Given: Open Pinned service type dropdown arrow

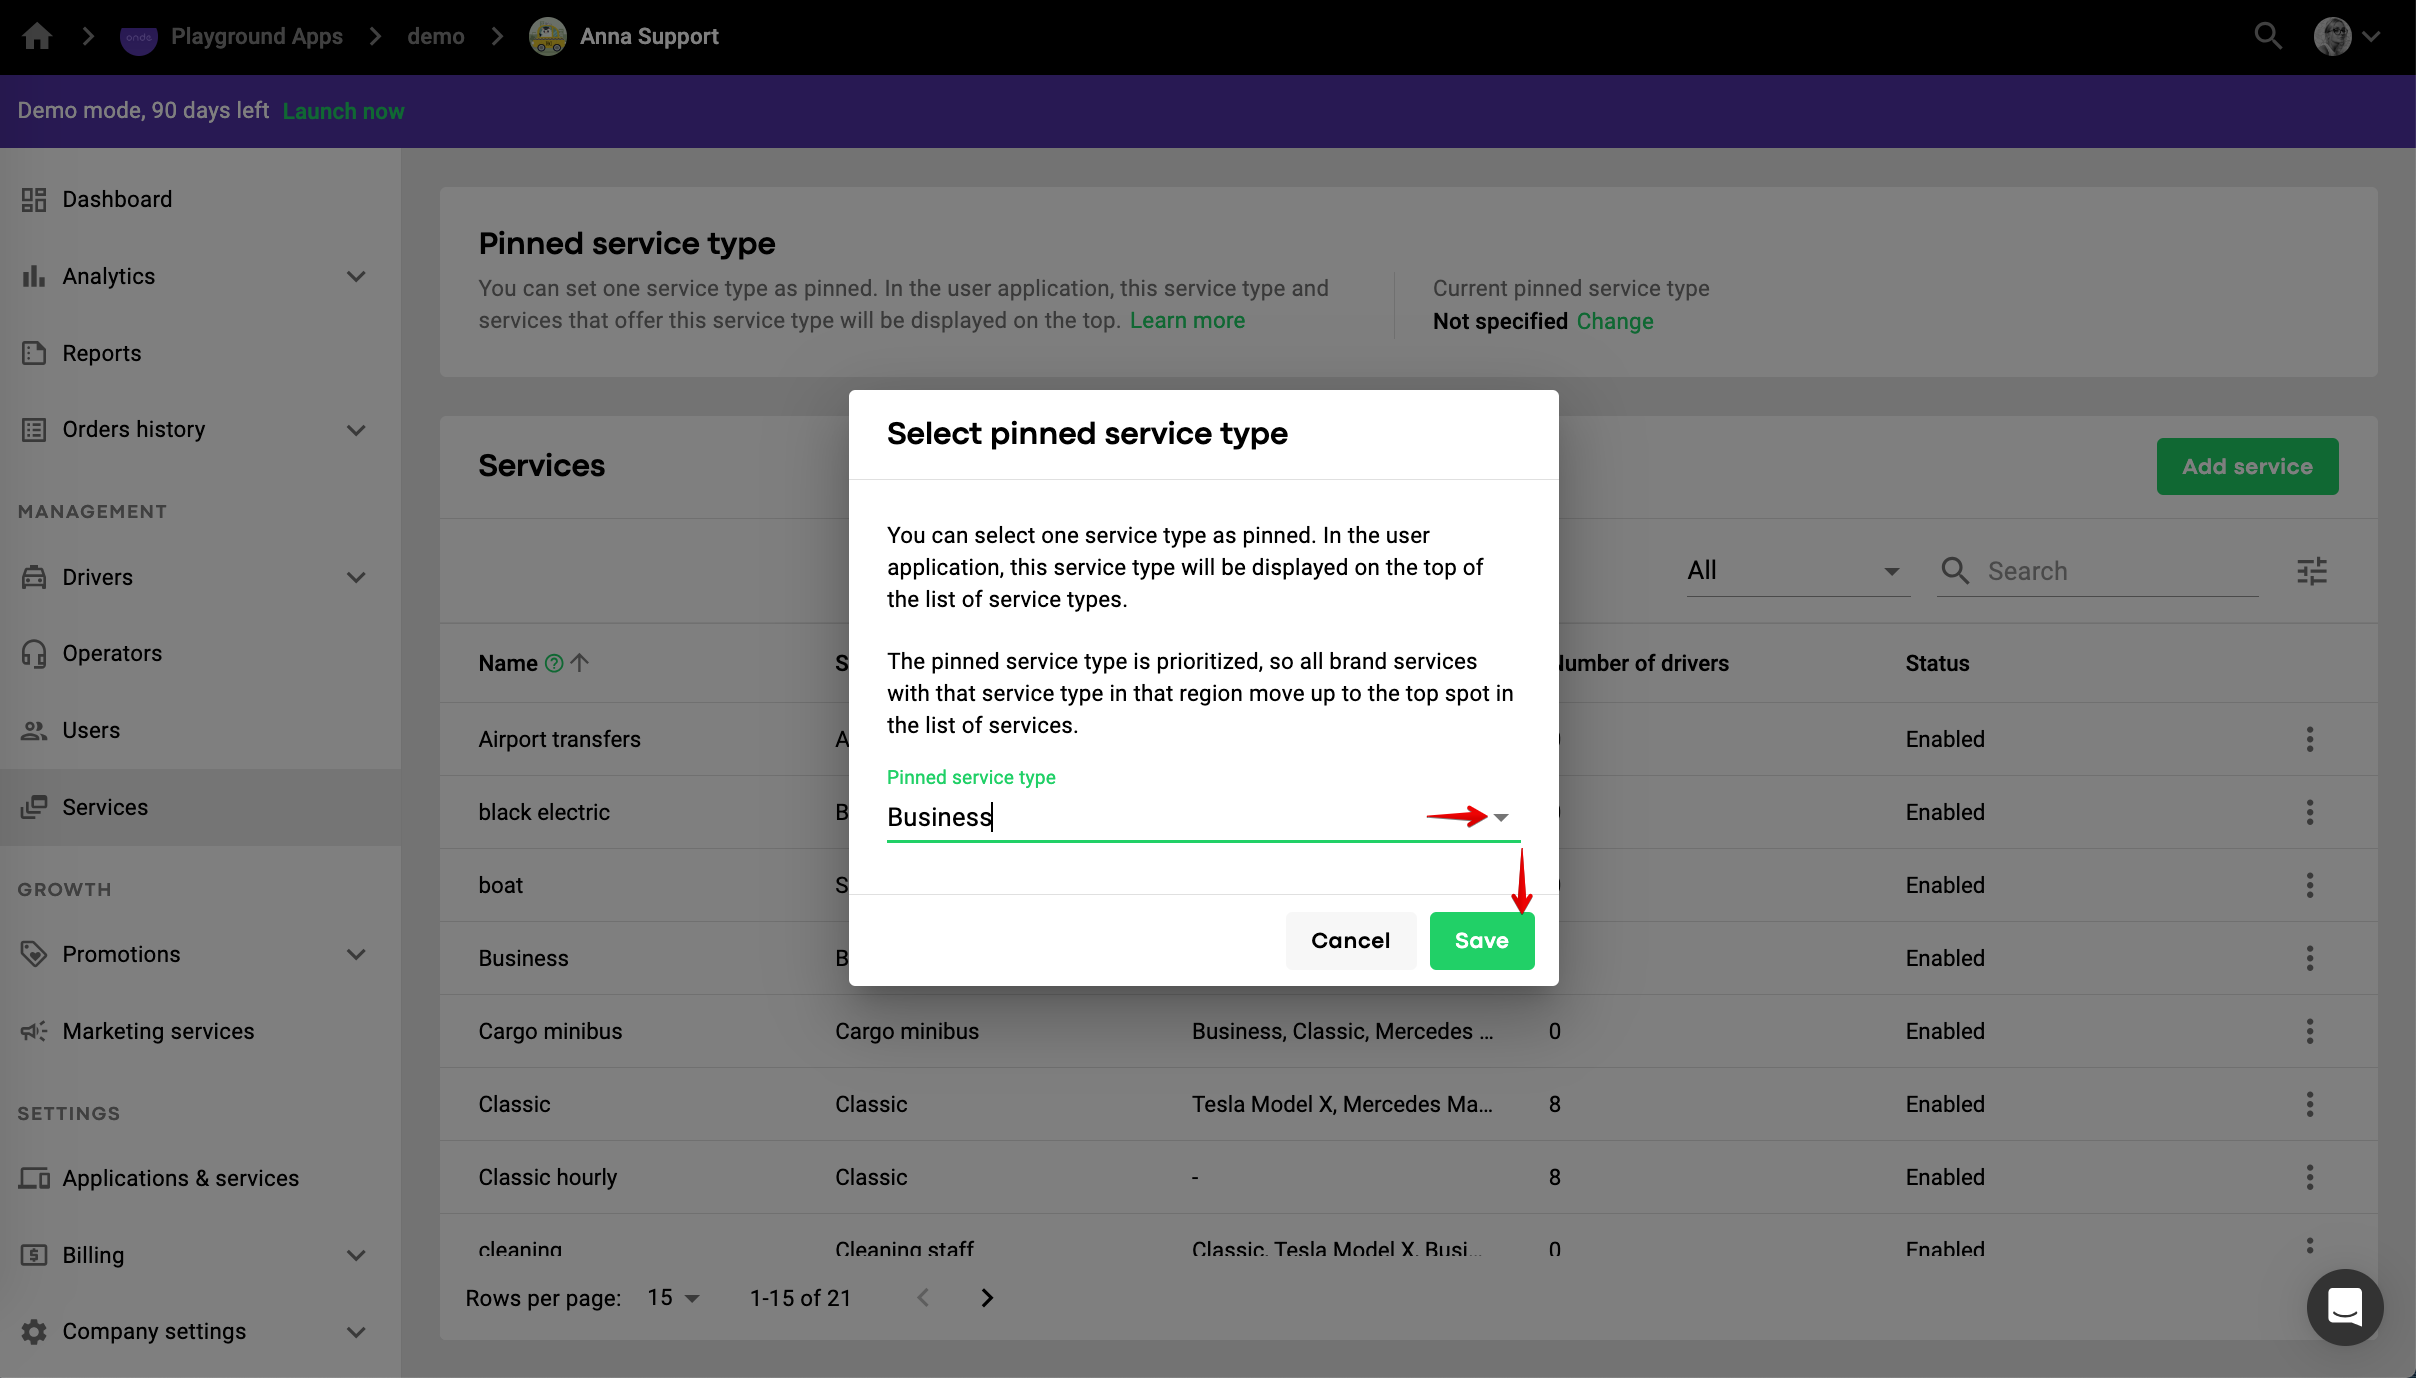Looking at the screenshot, I should tap(1501, 817).
